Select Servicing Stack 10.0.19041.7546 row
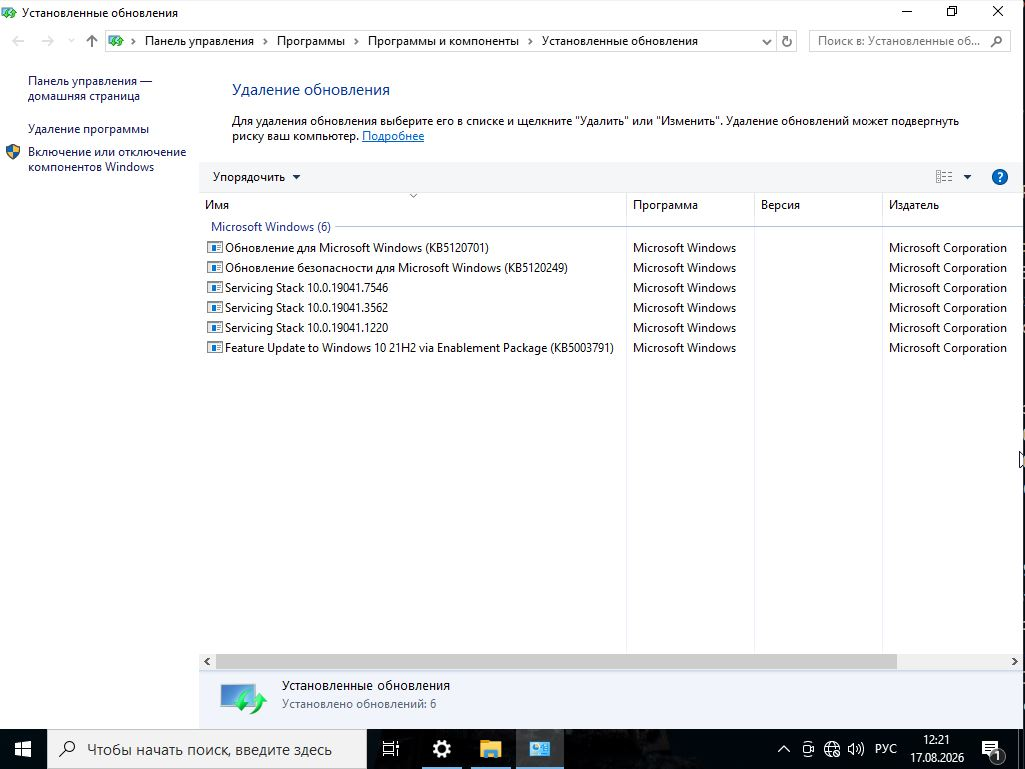The height and width of the screenshot is (769, 1025). click(611, 288)
